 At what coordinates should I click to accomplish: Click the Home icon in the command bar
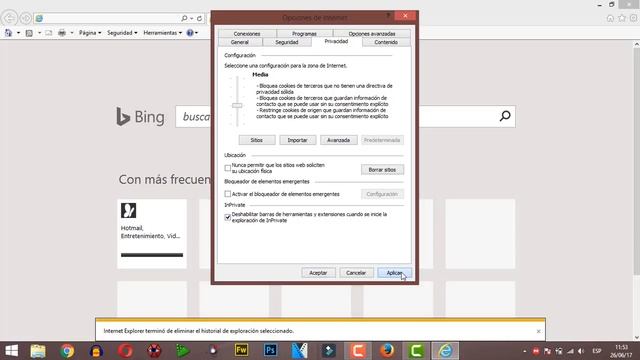coord(8,33)
